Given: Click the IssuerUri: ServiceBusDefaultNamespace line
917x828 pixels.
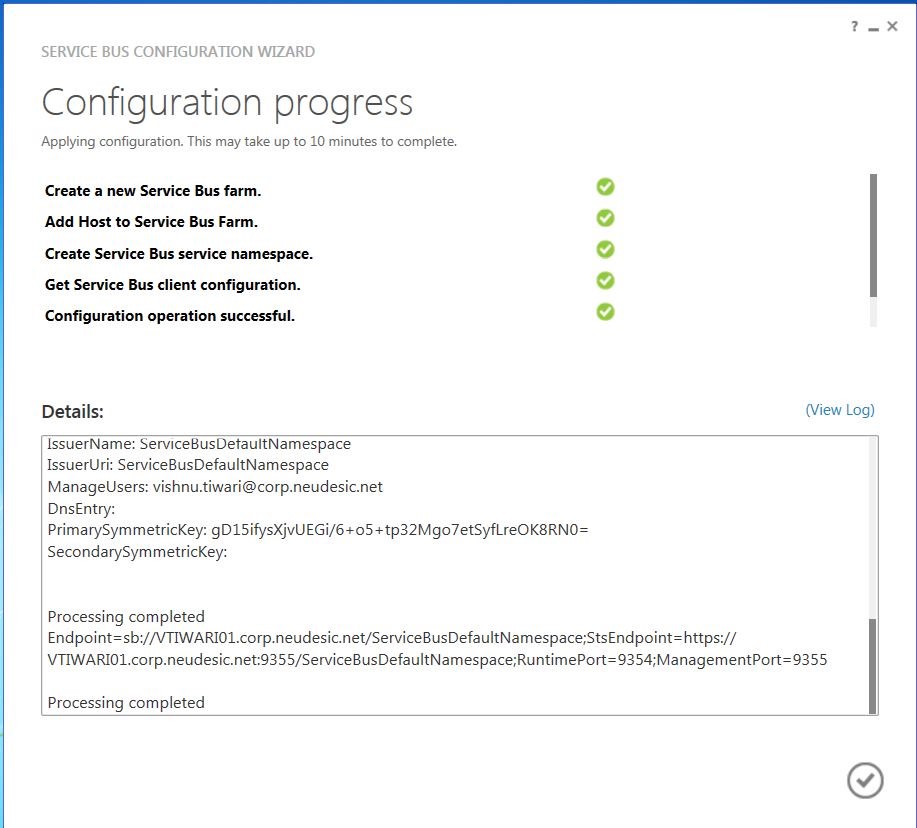Looking at the screenshot, I should pyautogui.click(x=188, y=465).
